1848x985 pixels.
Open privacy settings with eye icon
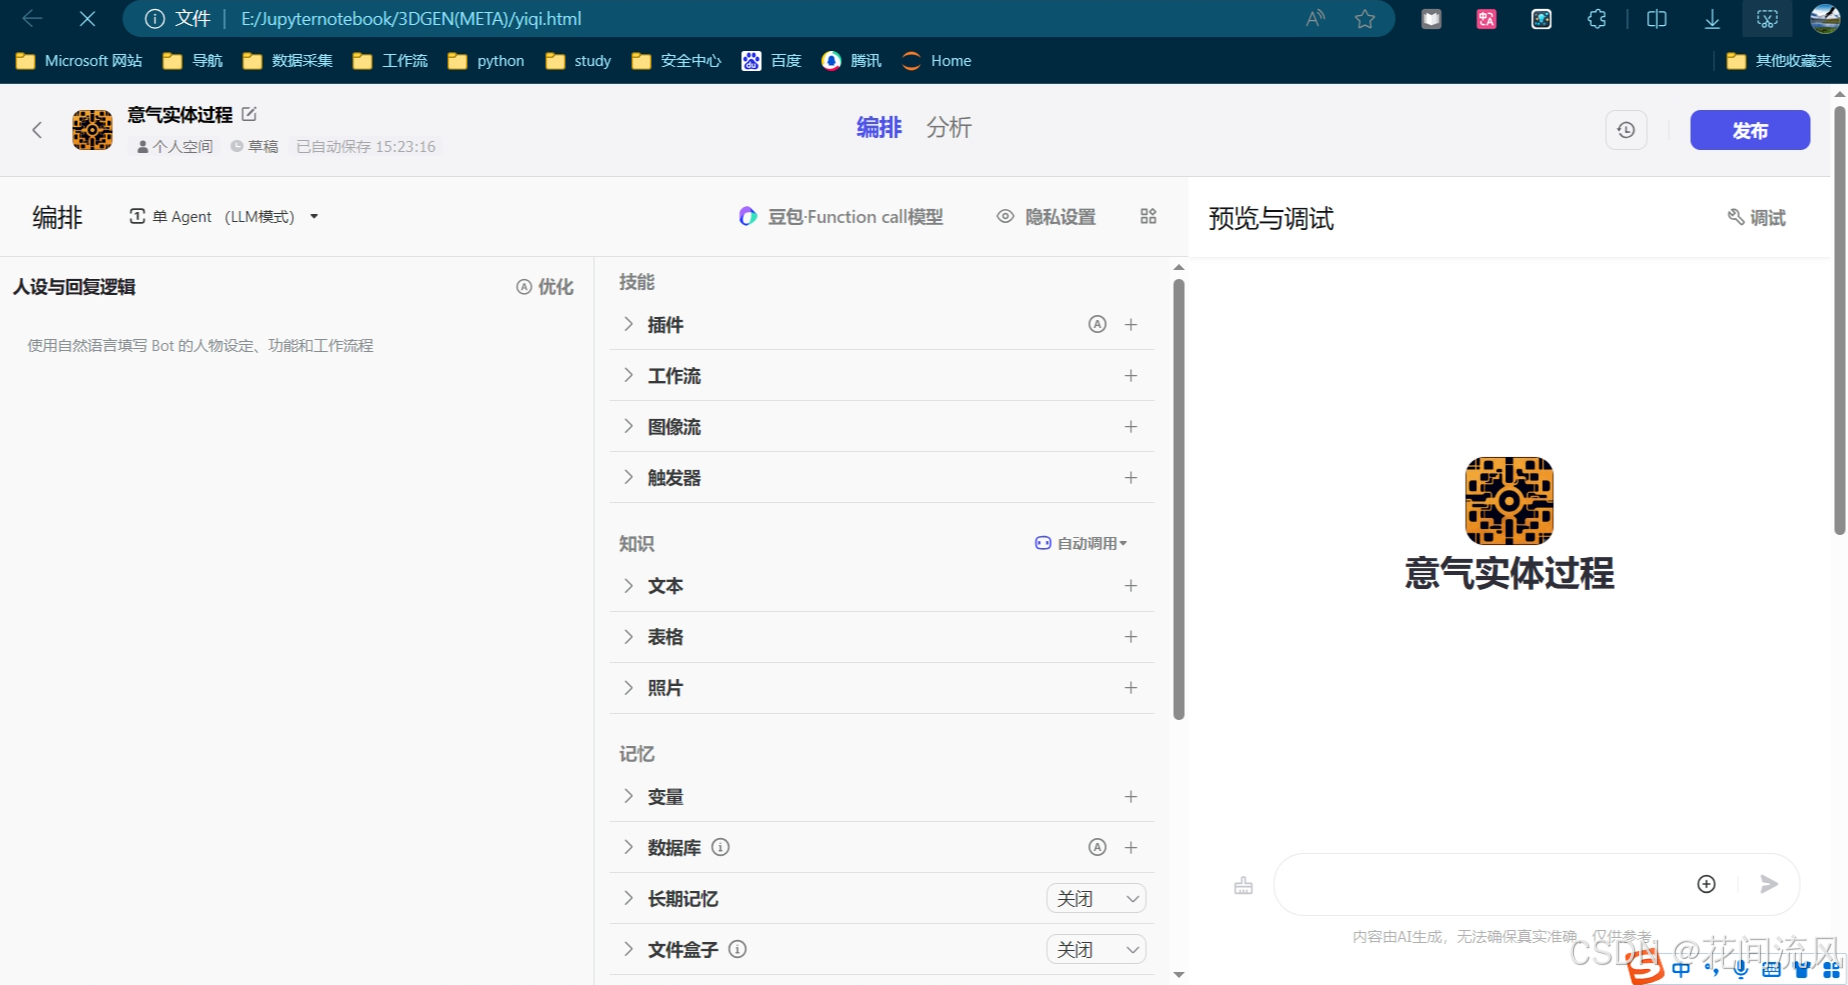[1046, 216]
